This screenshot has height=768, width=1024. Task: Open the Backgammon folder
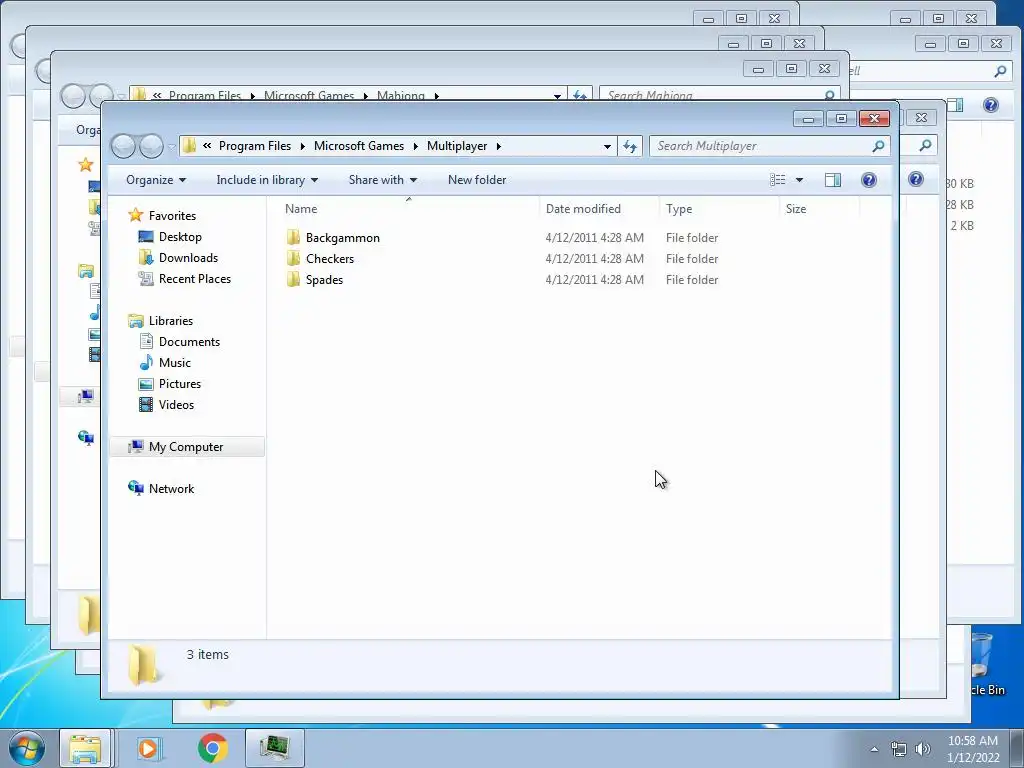point(342,238)
